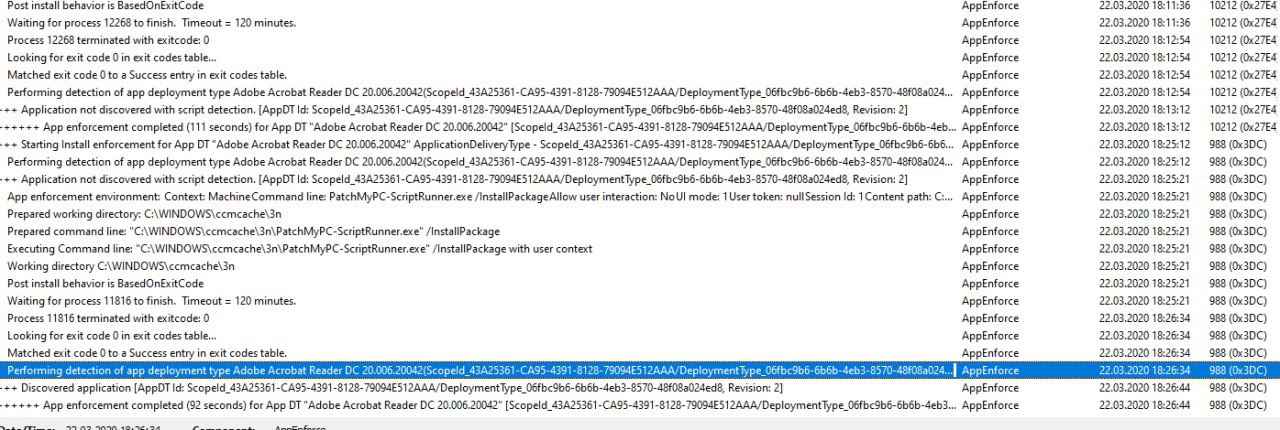The image size is (1280, 430).
Task: Select 'Working directory C:\WINDOWS\ccmcache\3n' line
Action: [x=640, y=266]
